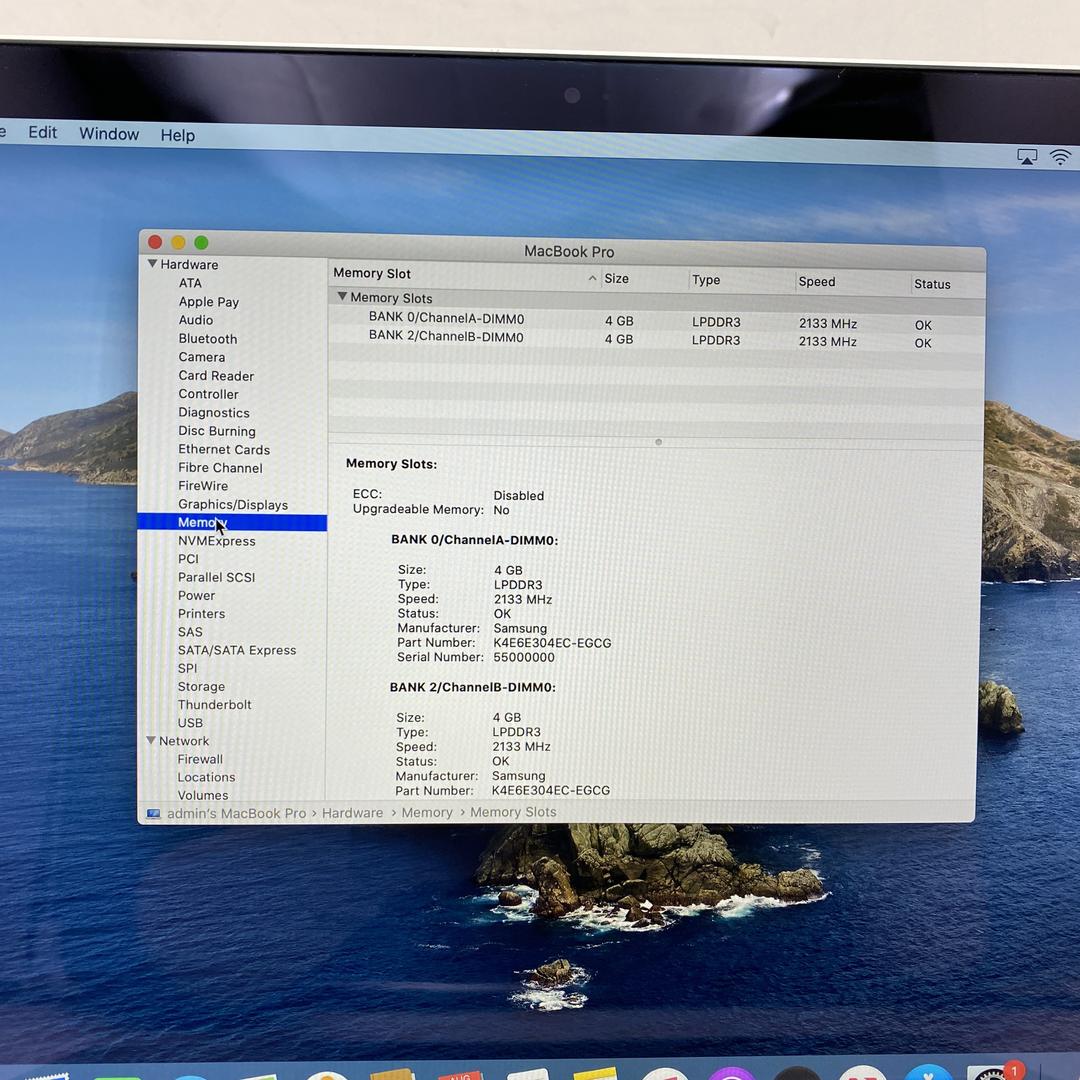Select FireWire in the sidebar

(202, 486)
